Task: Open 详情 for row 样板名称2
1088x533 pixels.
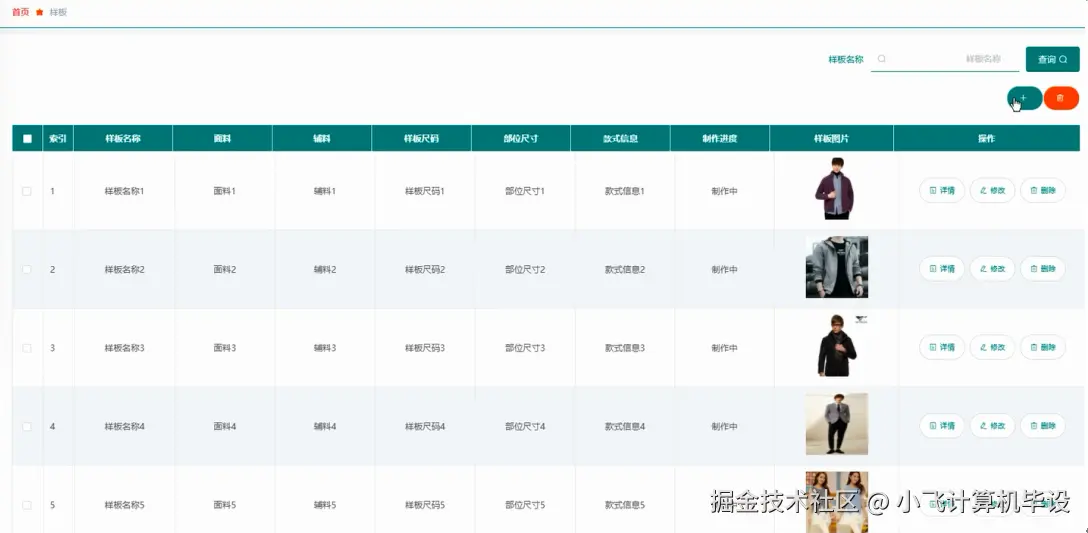Action: [942, 269]
